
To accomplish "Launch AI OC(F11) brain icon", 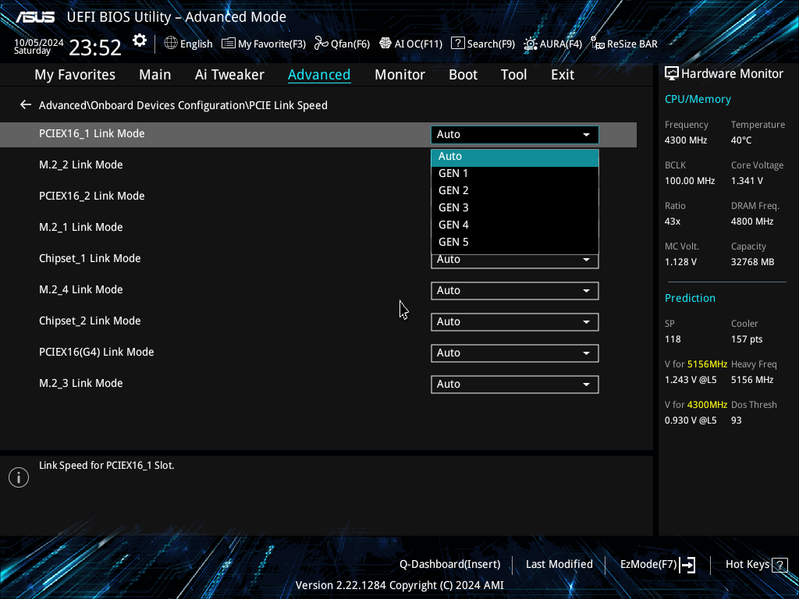I will 385,43.
